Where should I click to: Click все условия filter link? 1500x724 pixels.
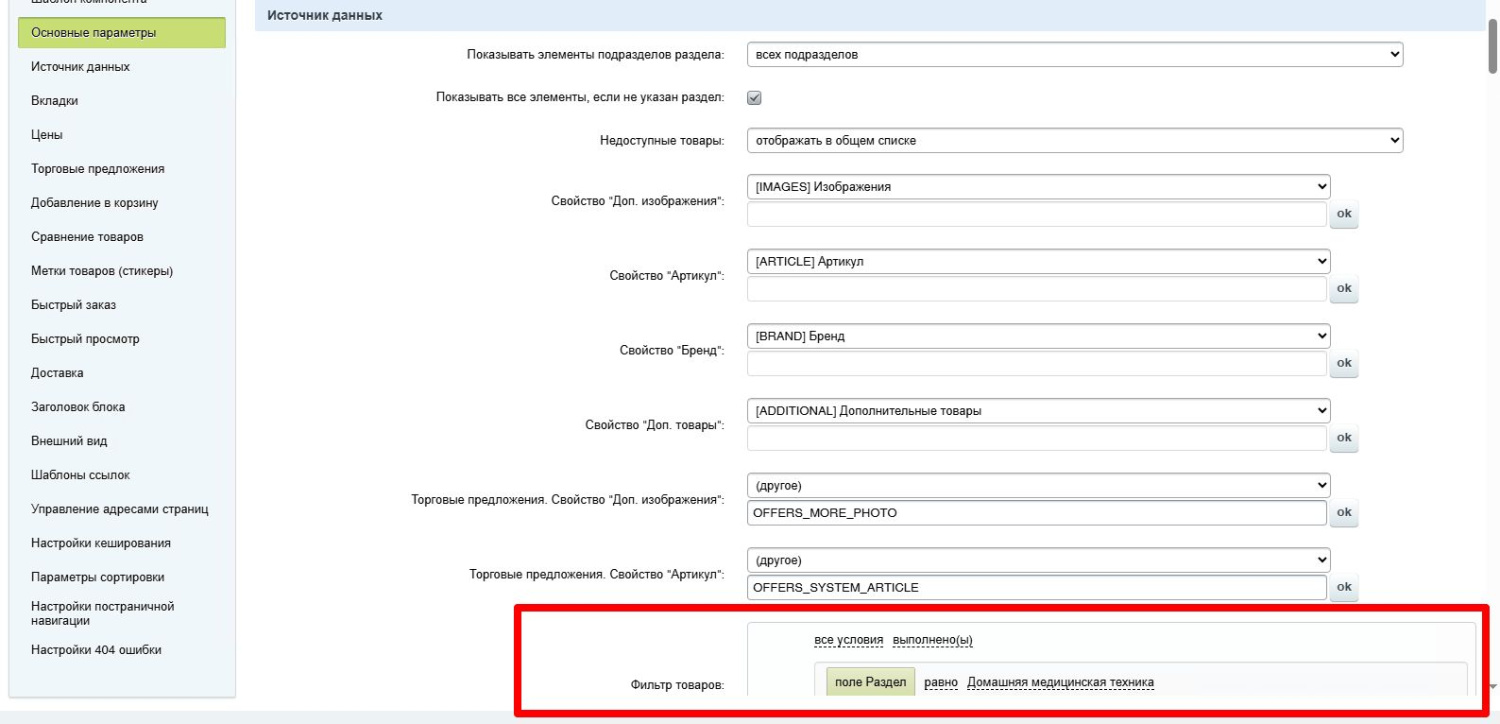coord(849,640)
